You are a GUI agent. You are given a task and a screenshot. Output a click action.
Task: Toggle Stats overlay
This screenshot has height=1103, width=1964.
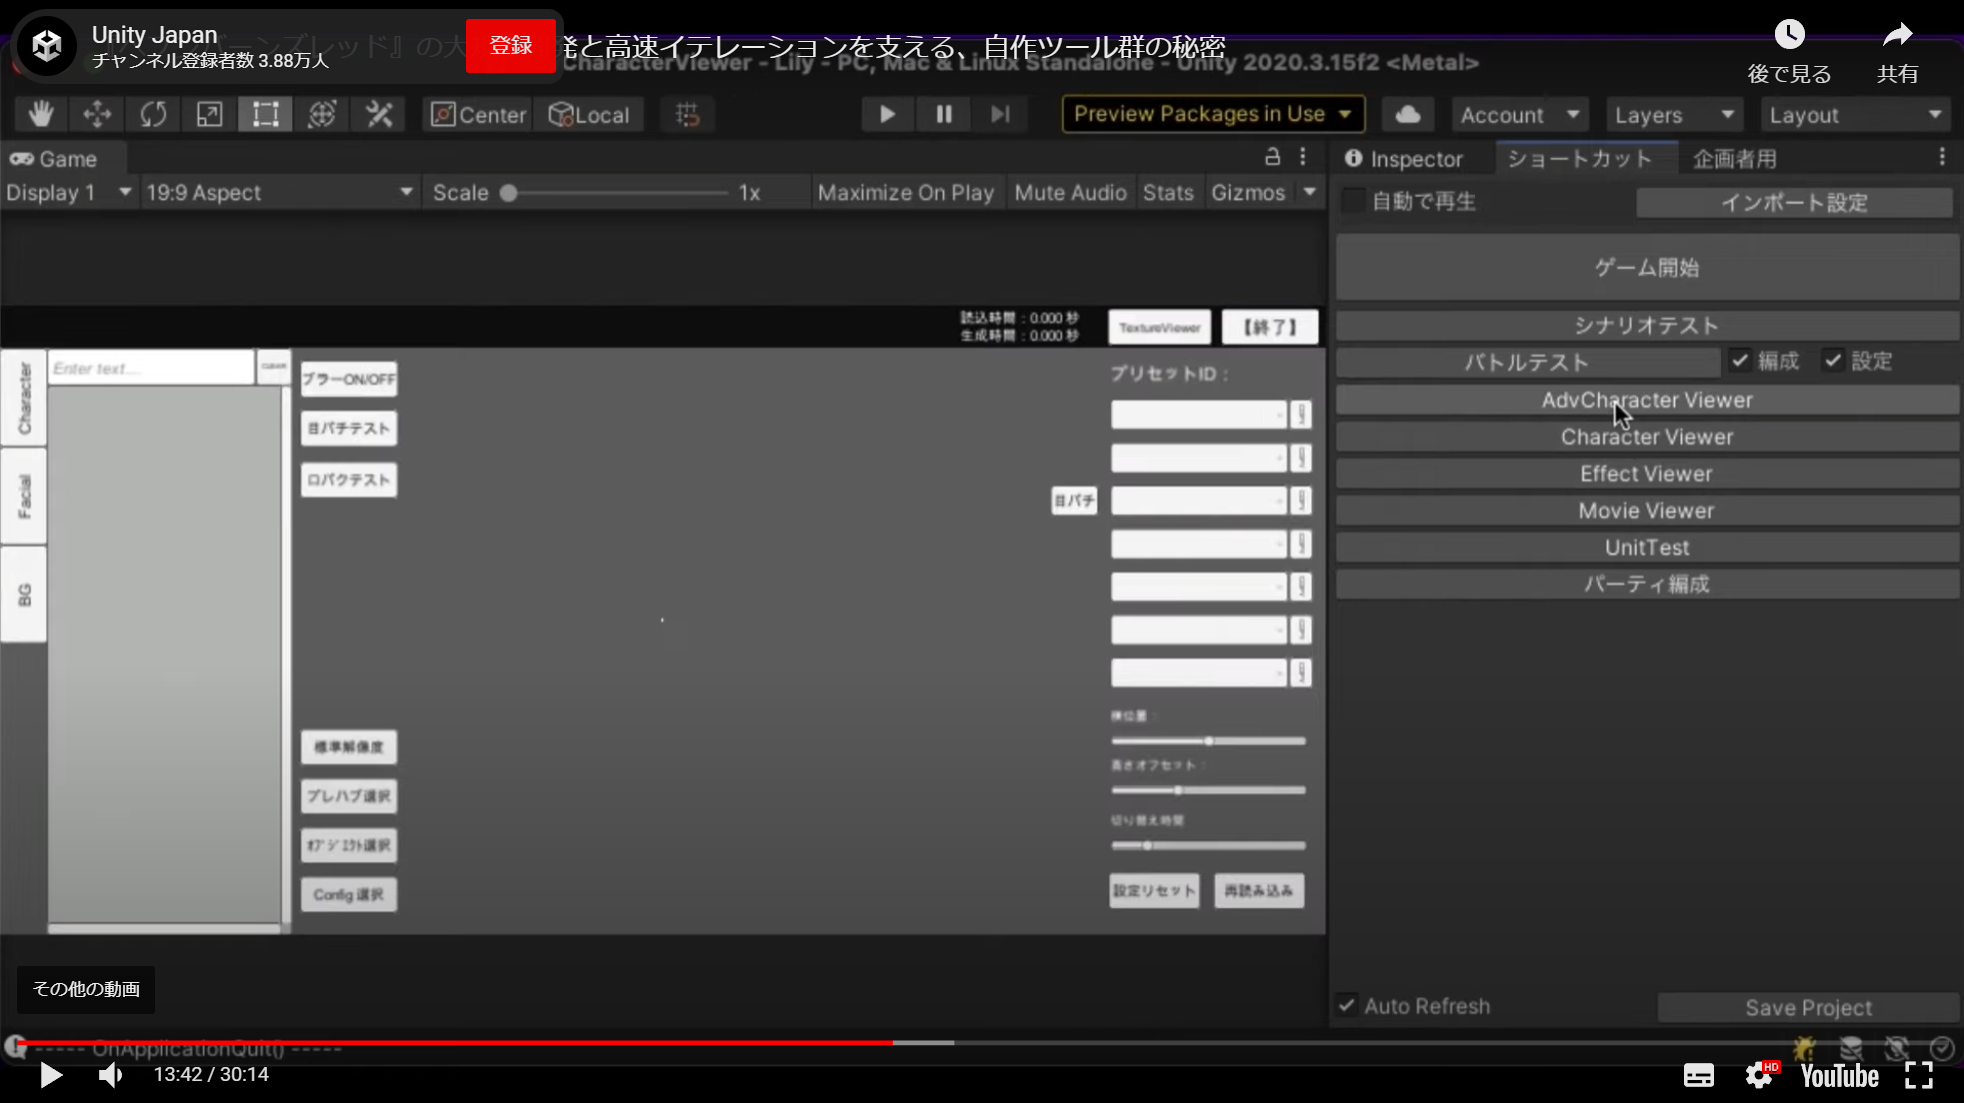pos(1168,192)
